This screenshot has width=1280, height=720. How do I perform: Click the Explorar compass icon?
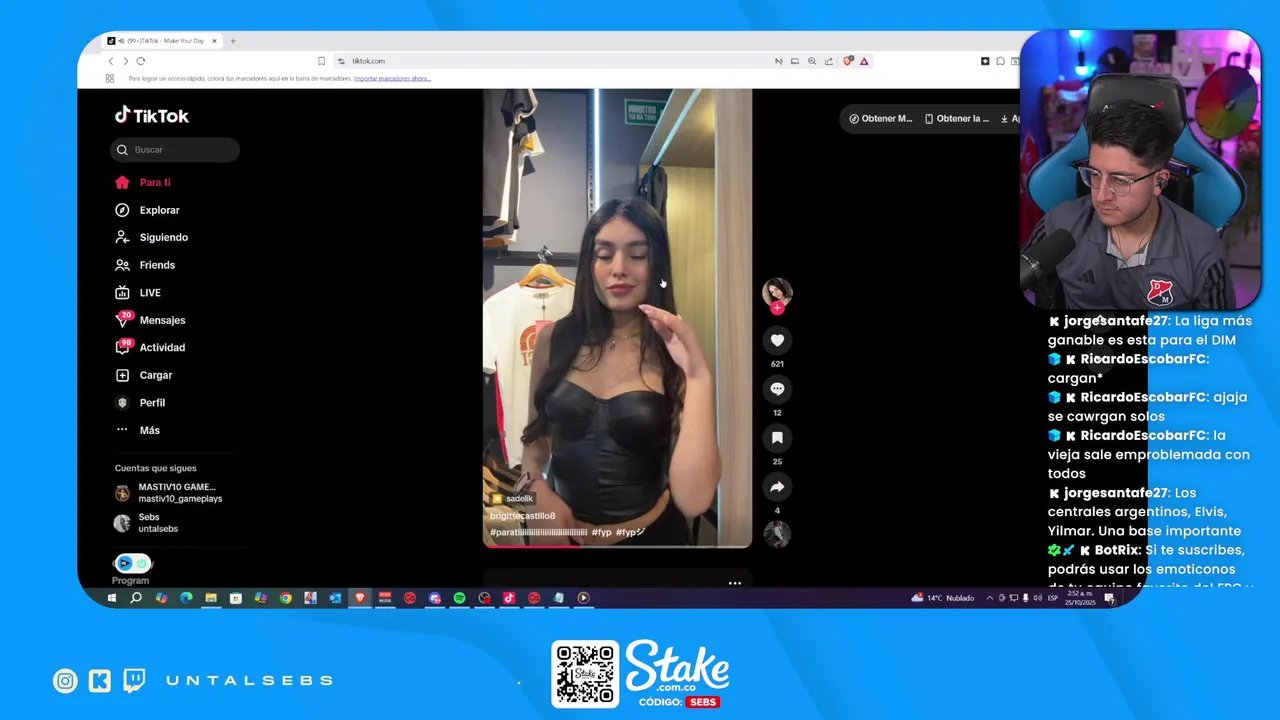coord(122,210)
